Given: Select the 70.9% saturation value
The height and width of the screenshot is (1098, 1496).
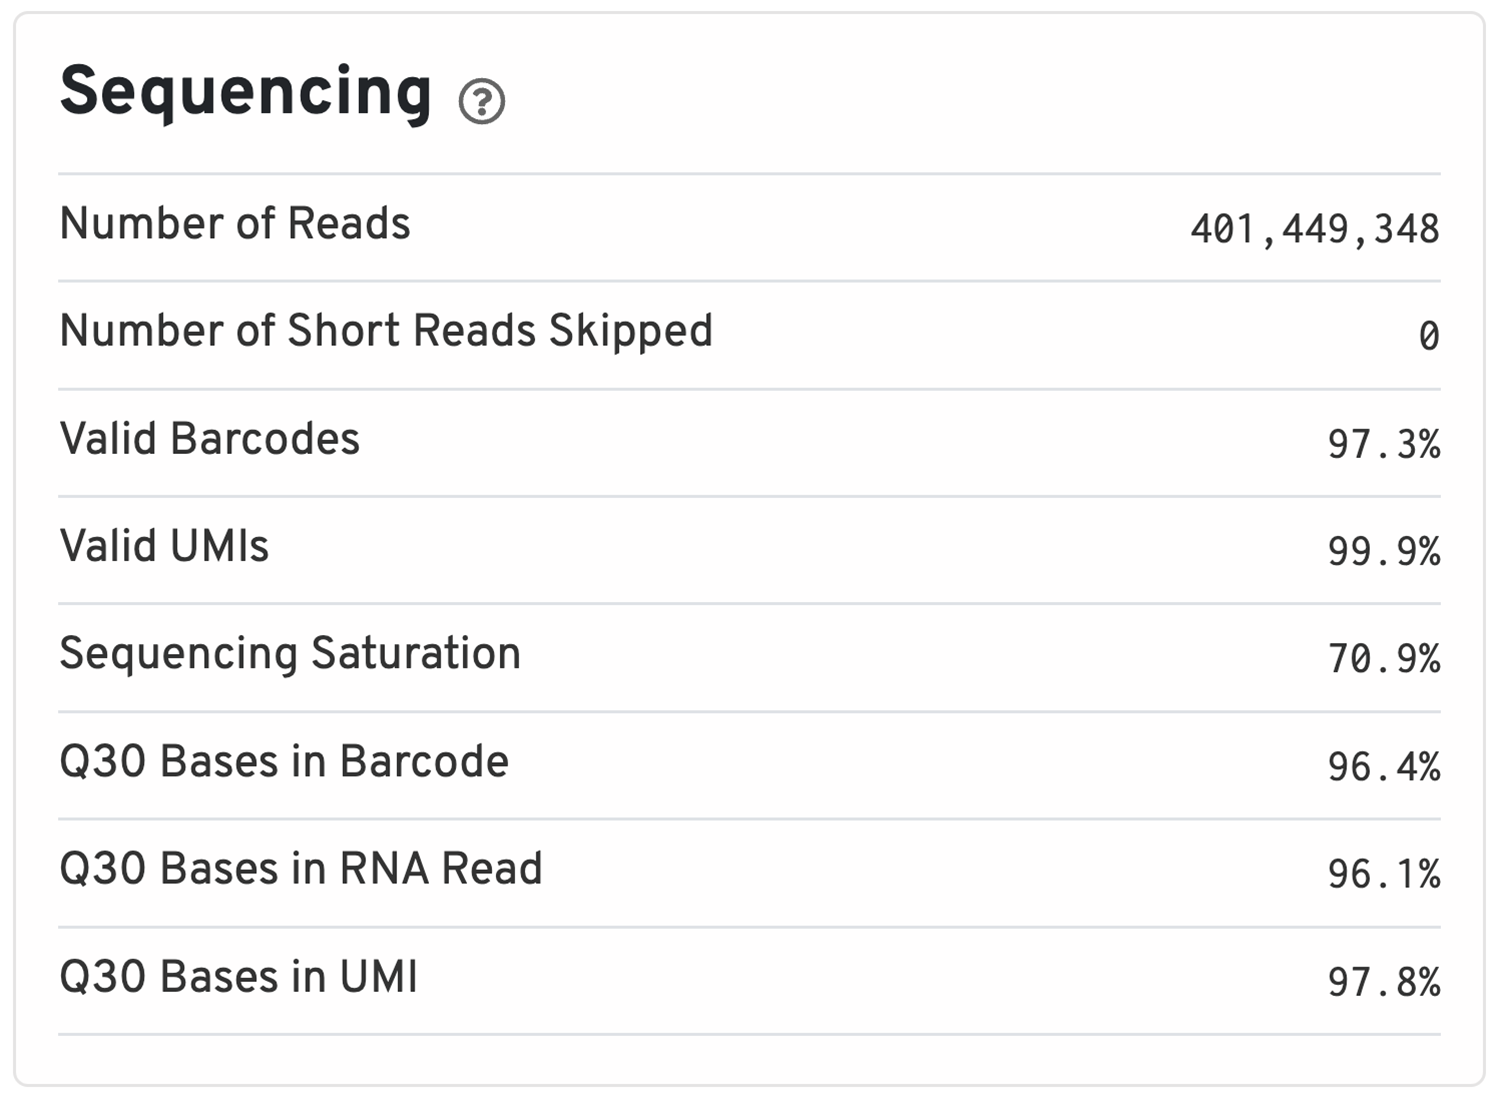Looking at the screenshot, I should pos(1383,659).
